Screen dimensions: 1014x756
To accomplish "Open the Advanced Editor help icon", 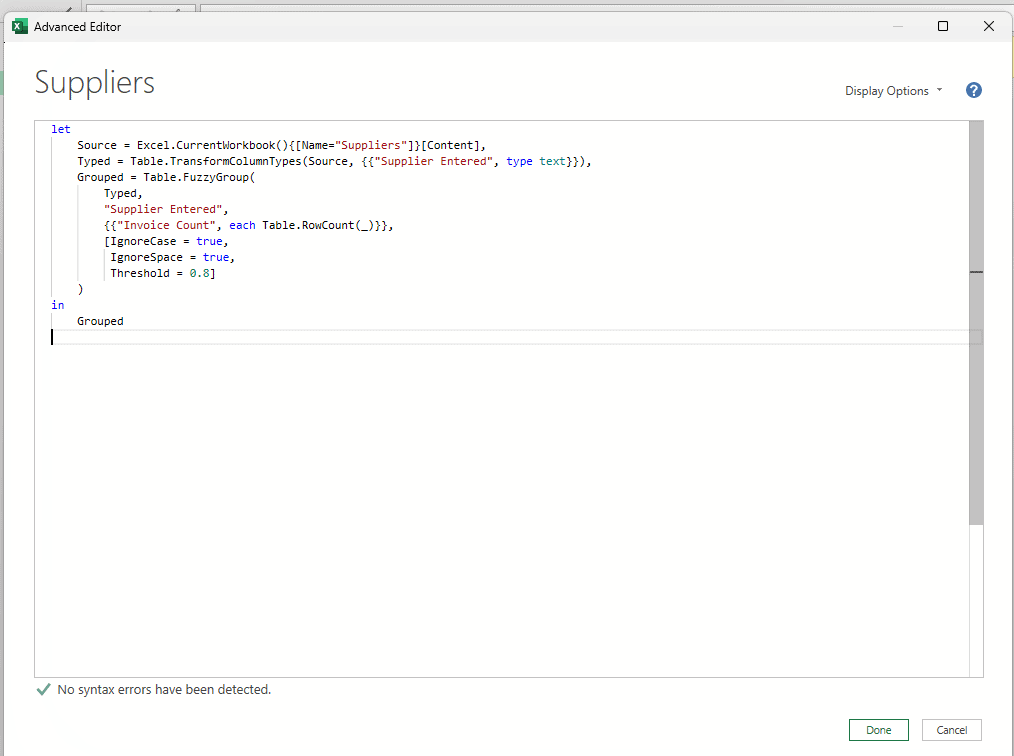I will [973, 91].
